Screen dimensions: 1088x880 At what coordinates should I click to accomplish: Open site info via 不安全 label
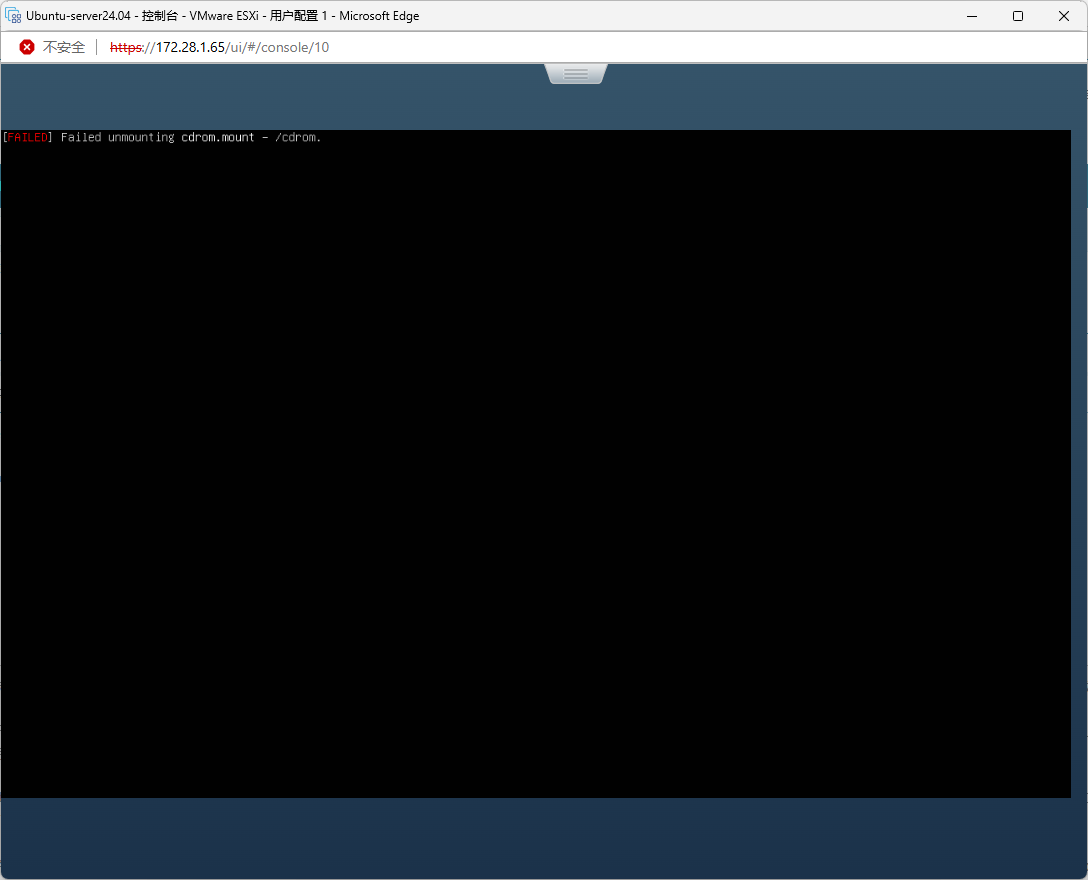pyautogui.click(x=64, y=47)
